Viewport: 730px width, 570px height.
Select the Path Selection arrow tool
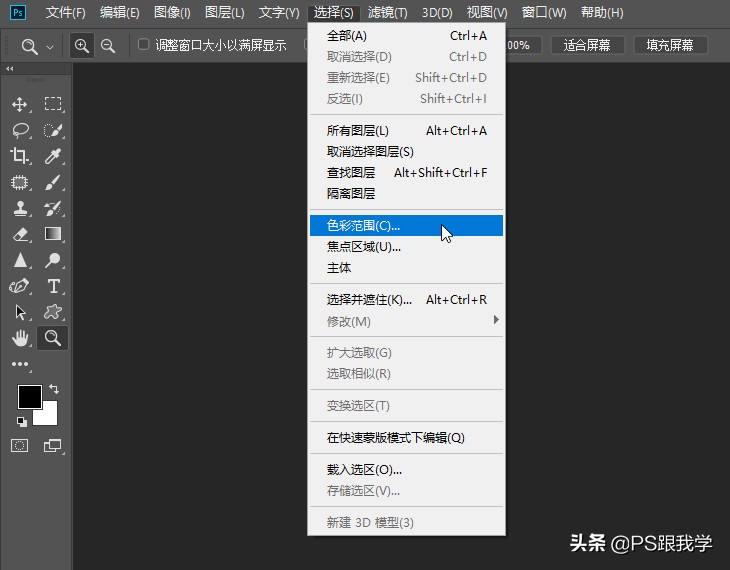click(x=20, y=312)
